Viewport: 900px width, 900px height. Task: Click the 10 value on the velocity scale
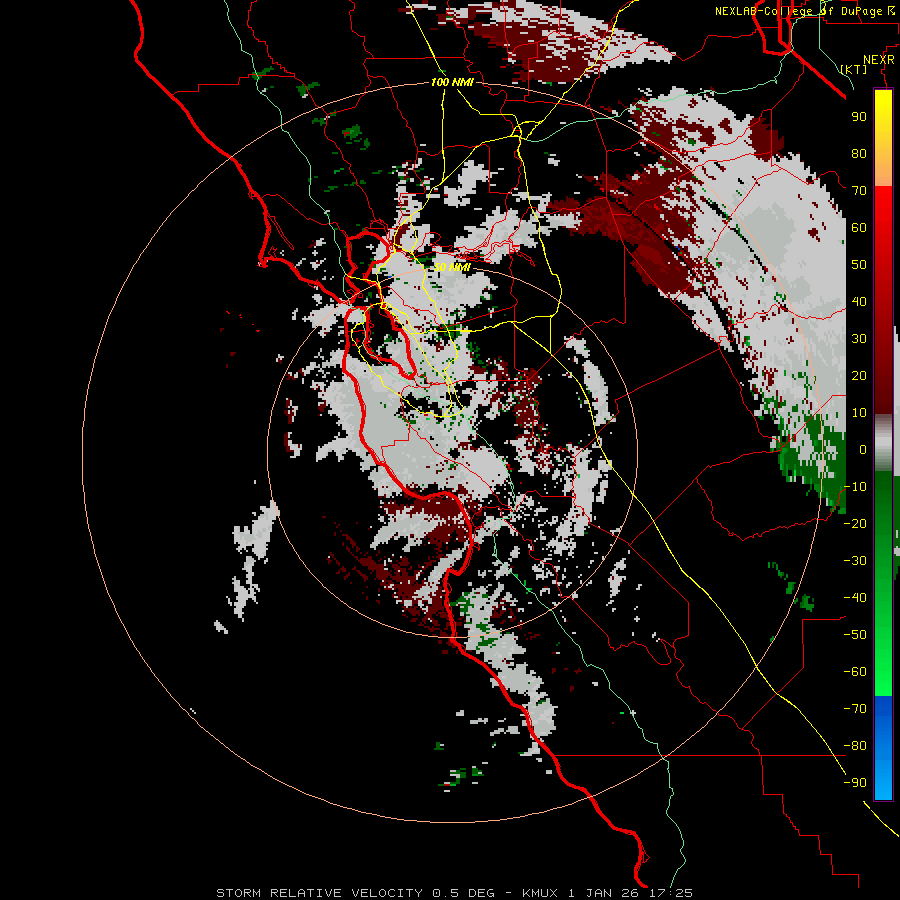click(859, 413)
